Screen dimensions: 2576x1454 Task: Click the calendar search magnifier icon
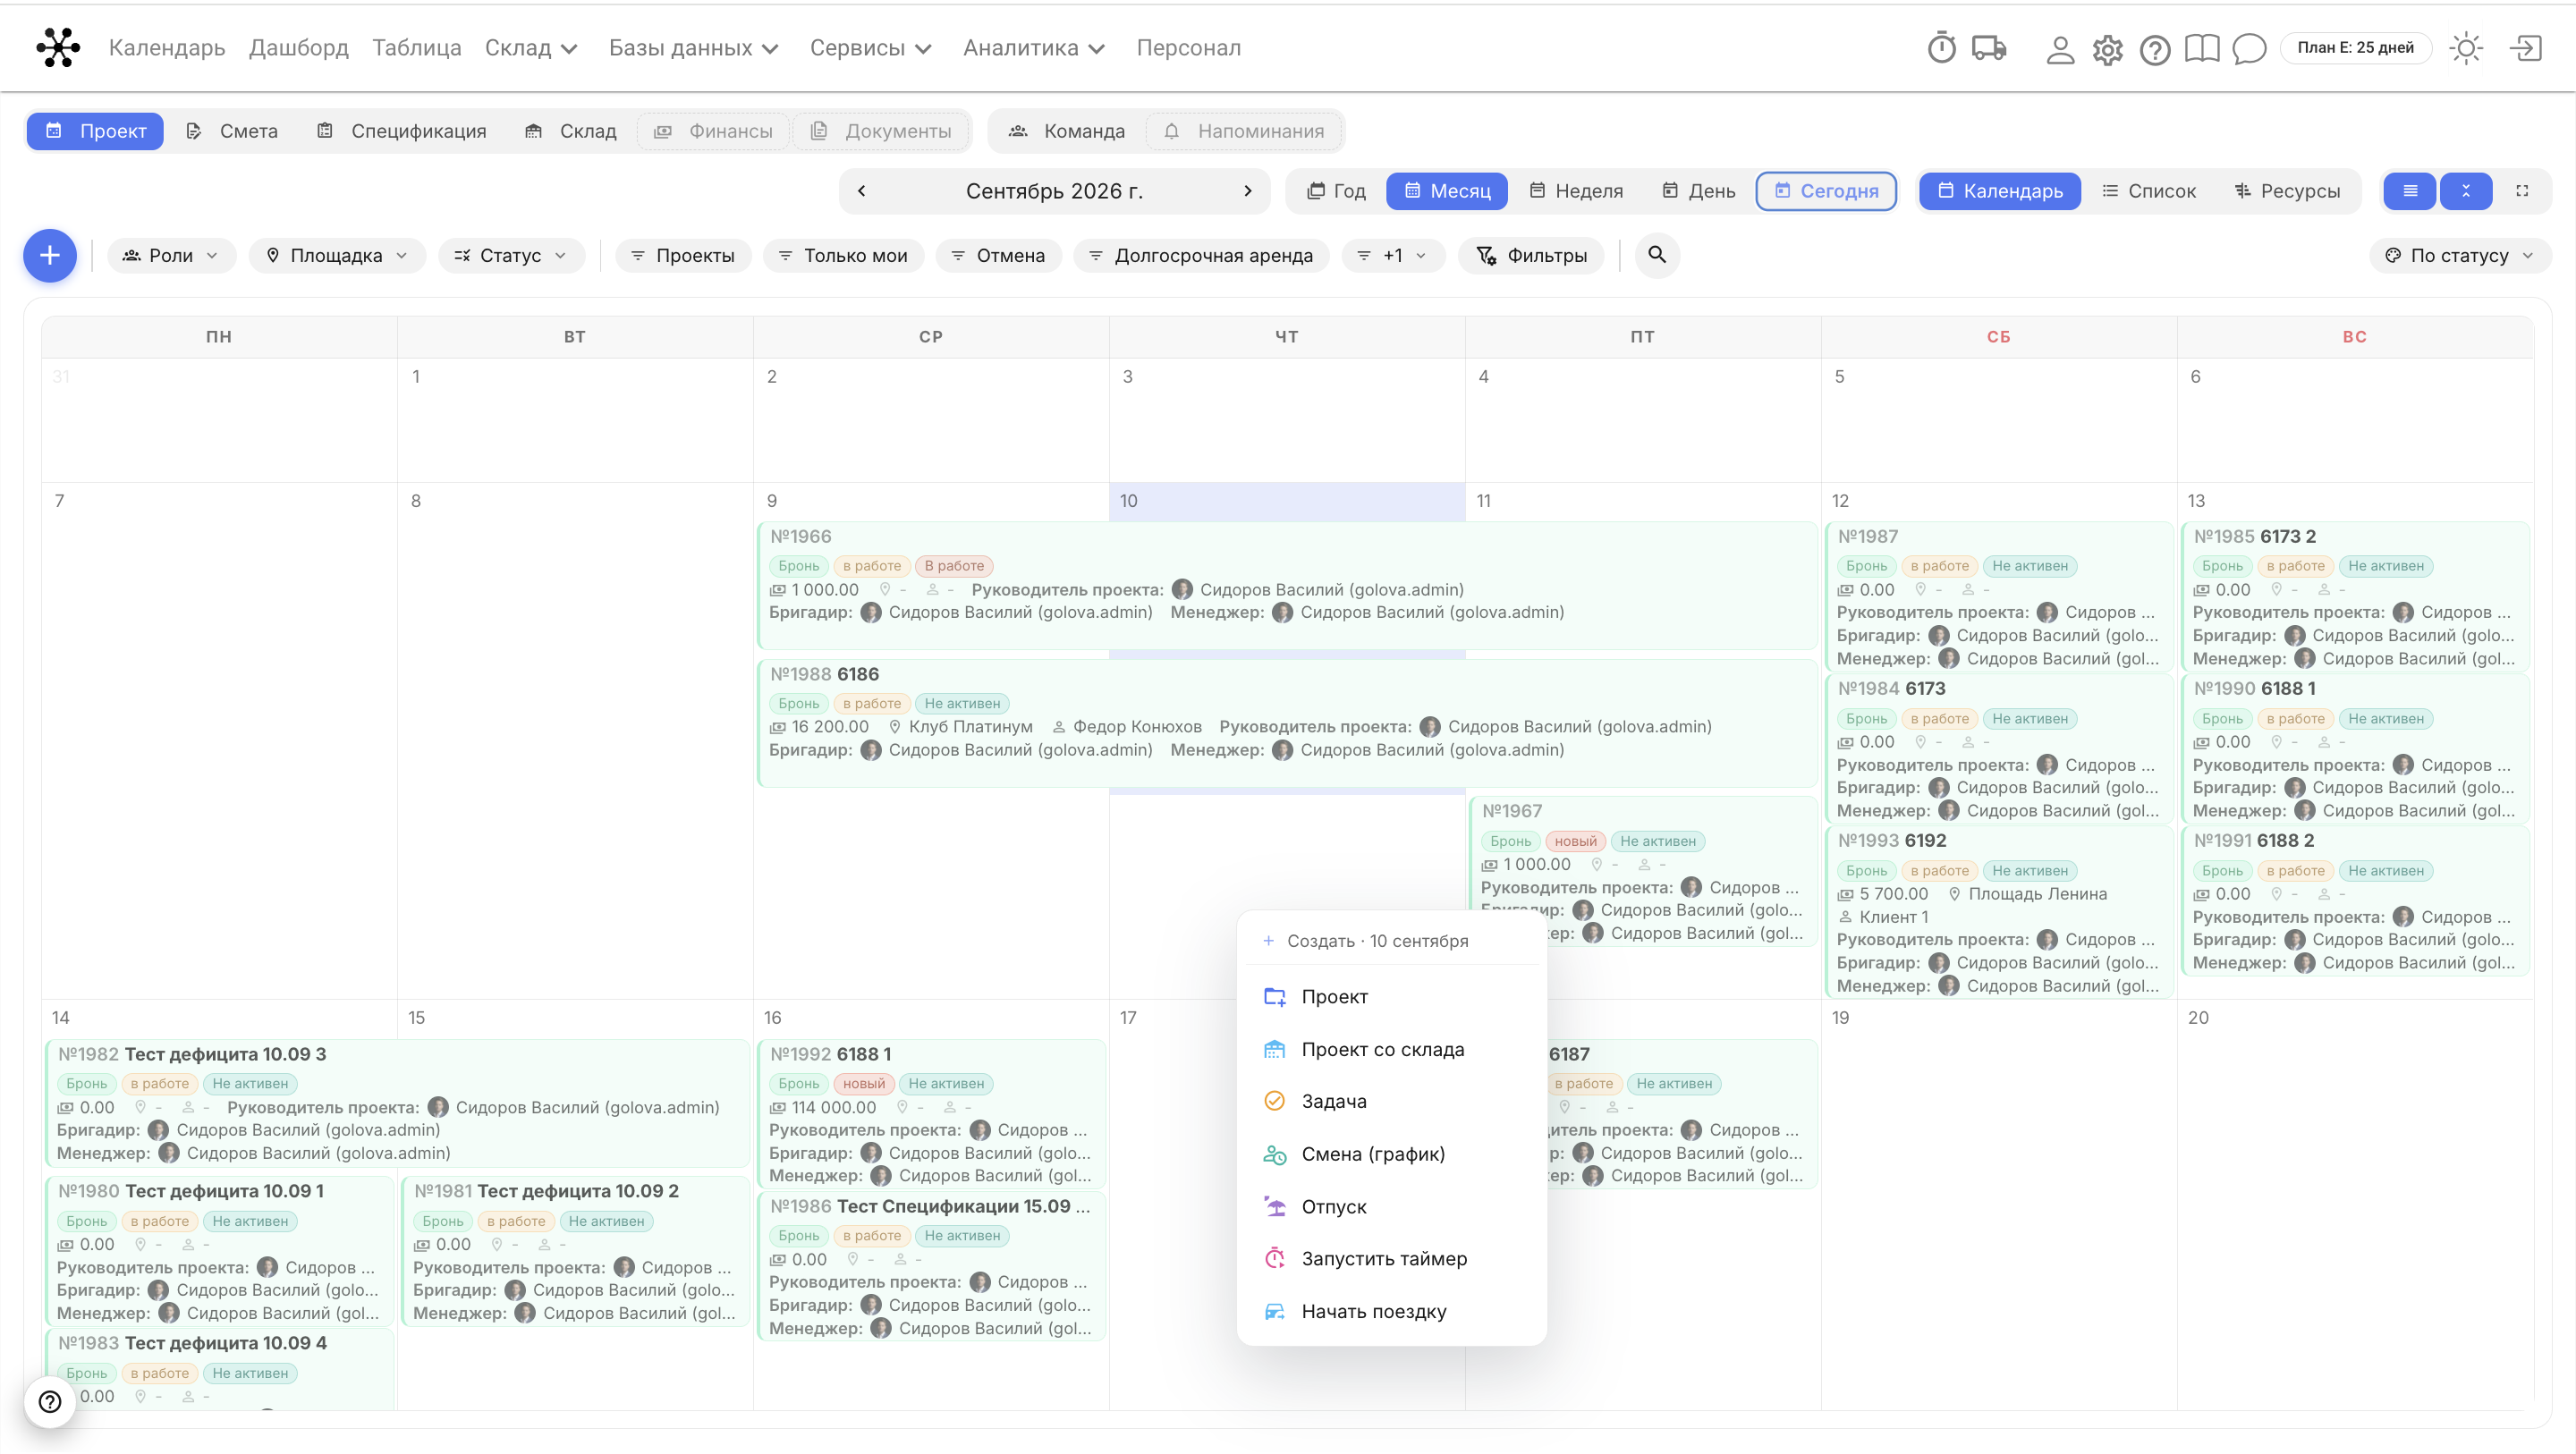click(x=1657, y=255)
